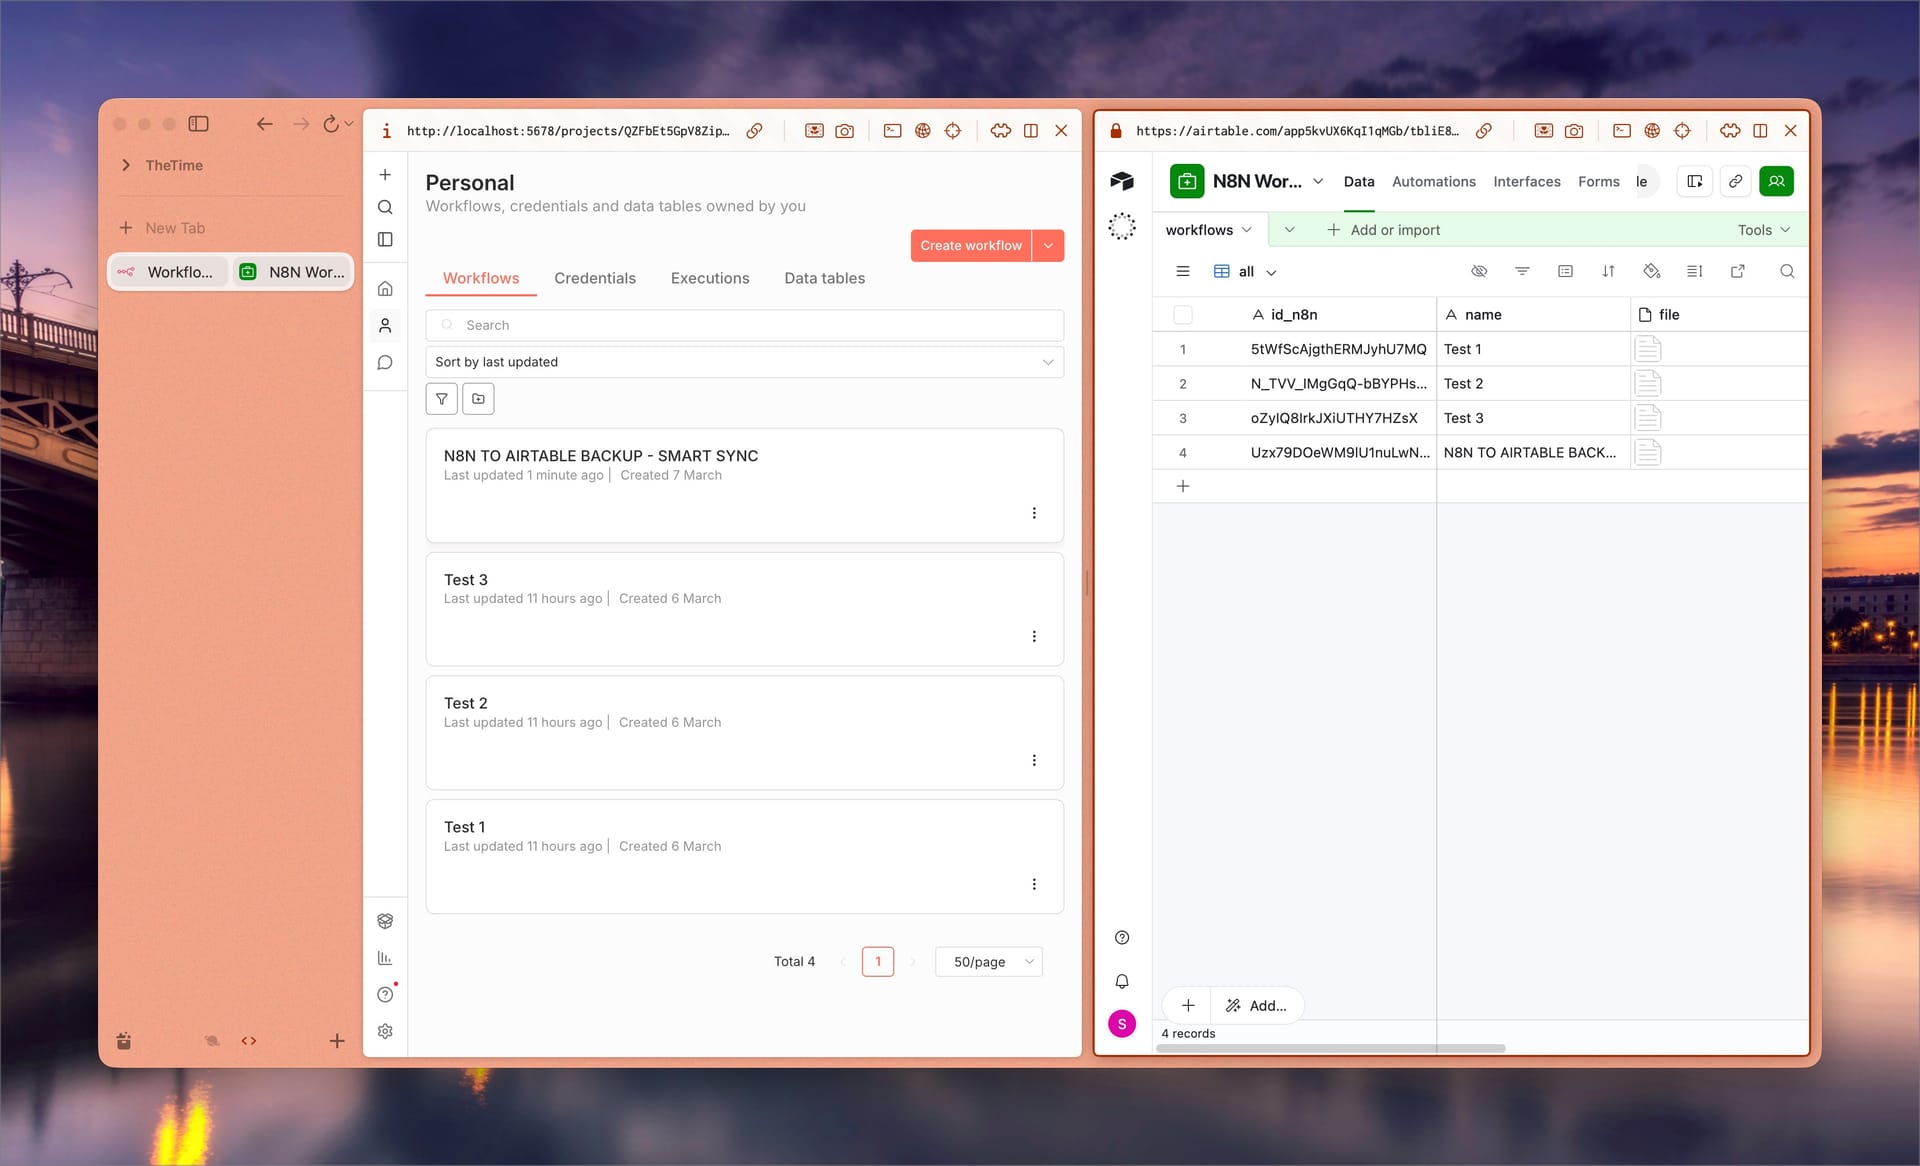Open n8n settings gear at sidebar bottom
The image size is (1920, 1166).
coord(385,1030)
